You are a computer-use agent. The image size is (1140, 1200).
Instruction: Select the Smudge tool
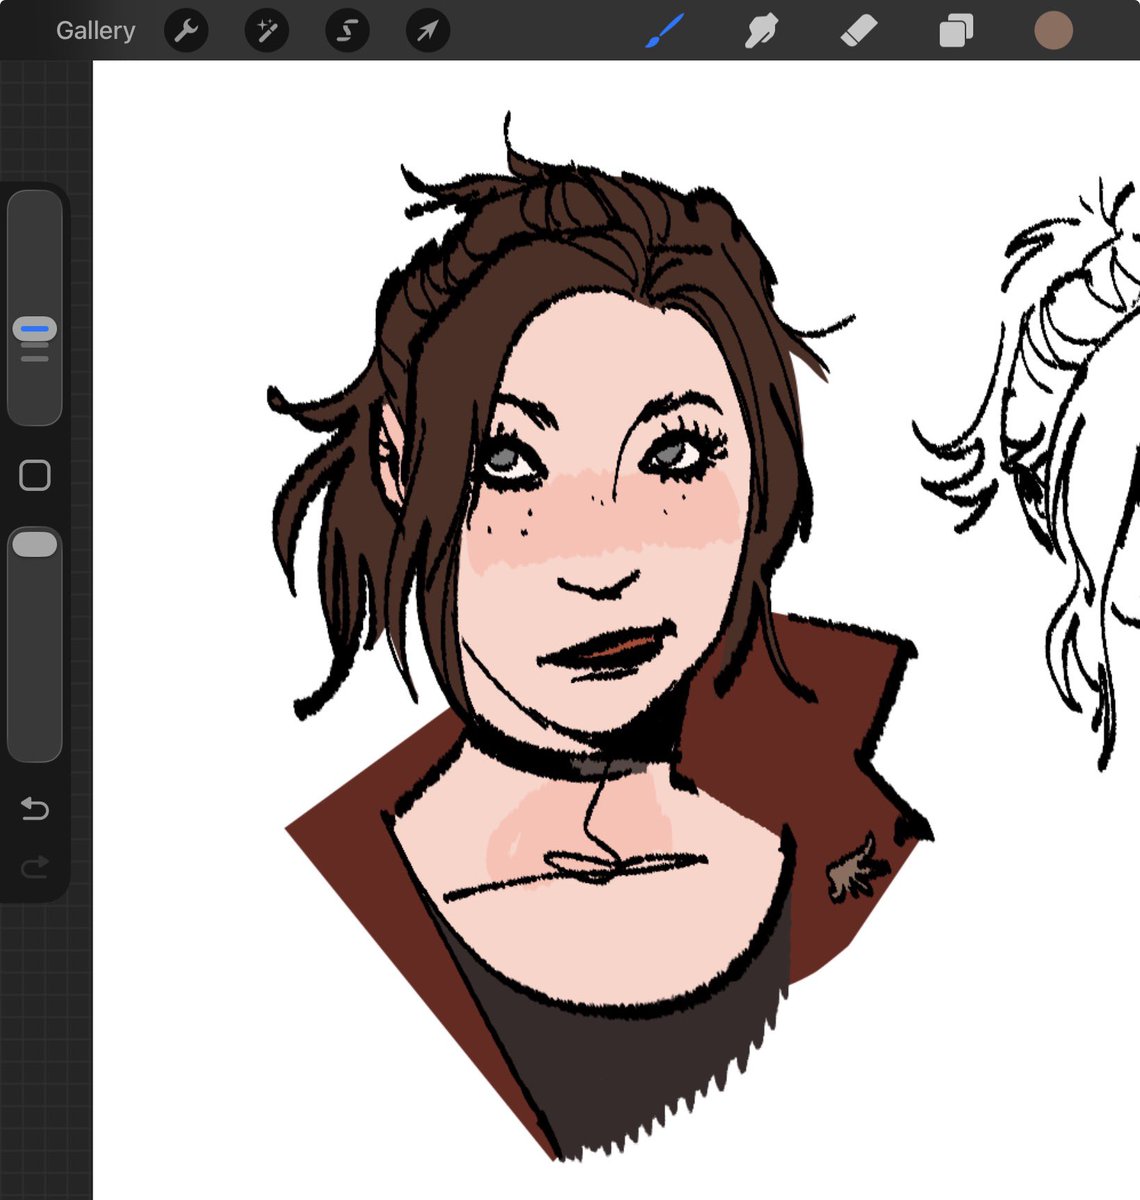click(x=761, y=31)
